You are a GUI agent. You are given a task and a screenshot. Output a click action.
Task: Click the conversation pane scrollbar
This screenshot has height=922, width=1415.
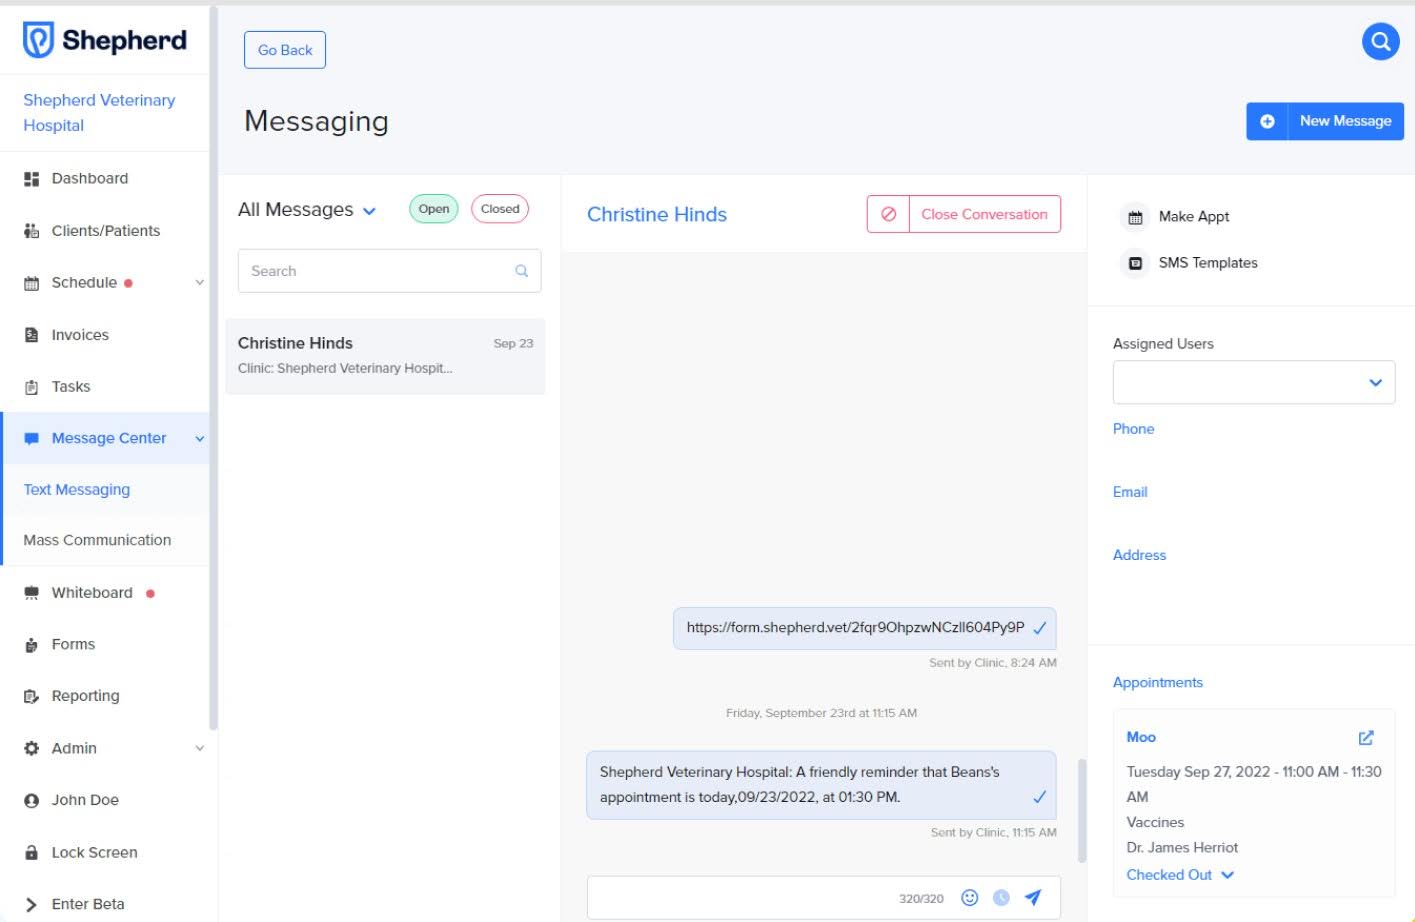tap(1081, 810)
